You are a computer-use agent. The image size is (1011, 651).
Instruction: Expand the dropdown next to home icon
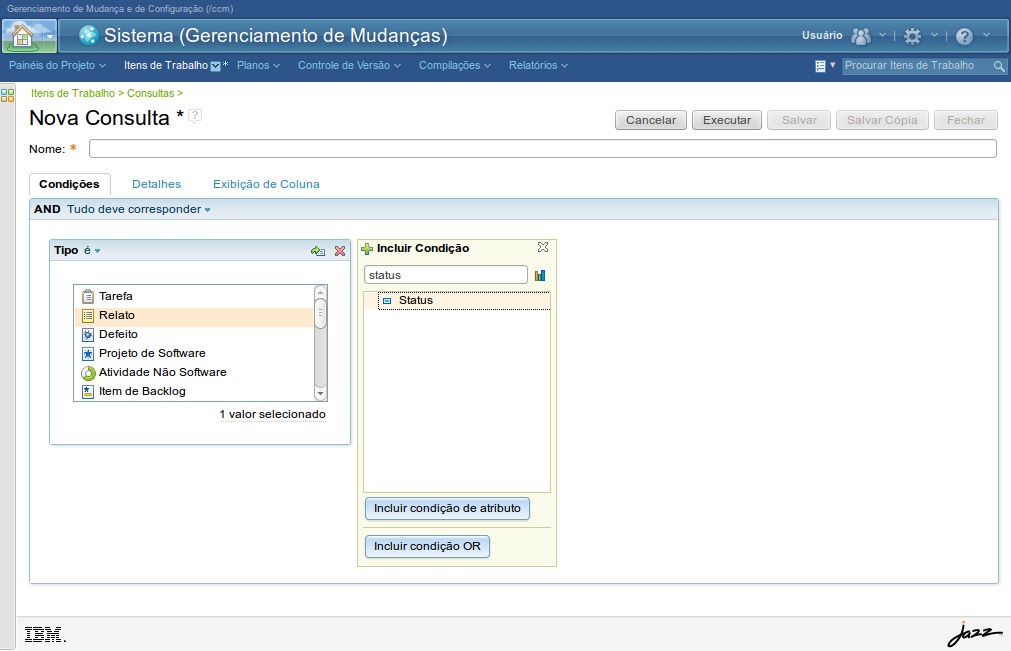pyautogui.click(x=50, y=37)
